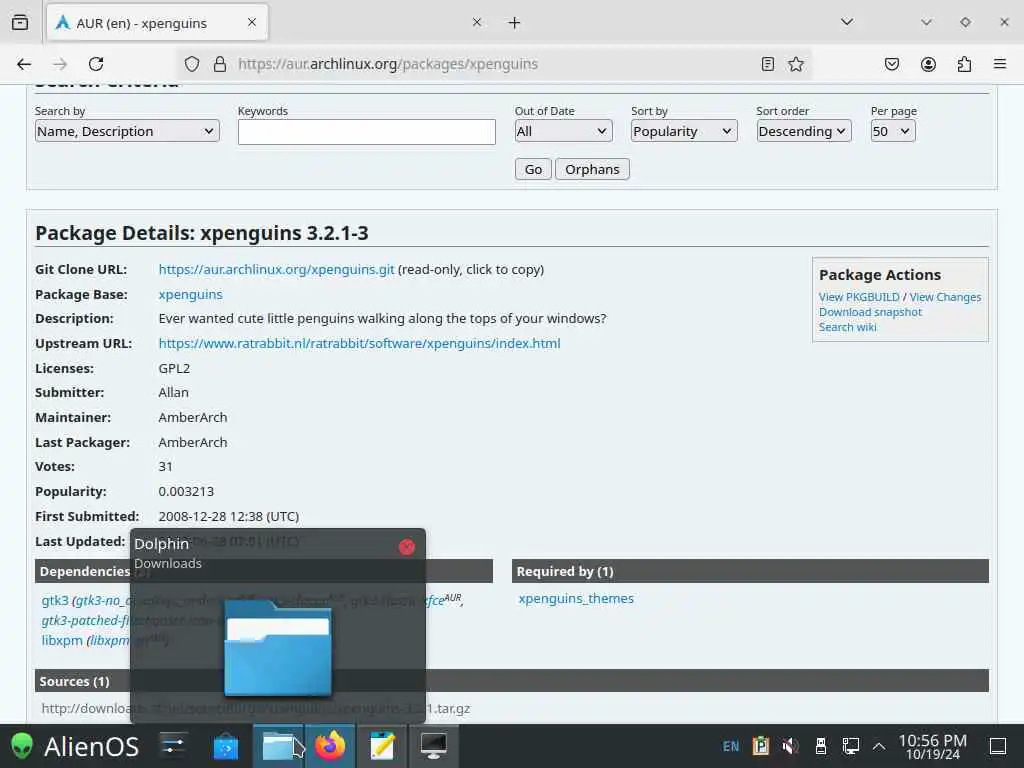Click the View Changes link
Screen dimensions: 1024x768
coord(945,297)
